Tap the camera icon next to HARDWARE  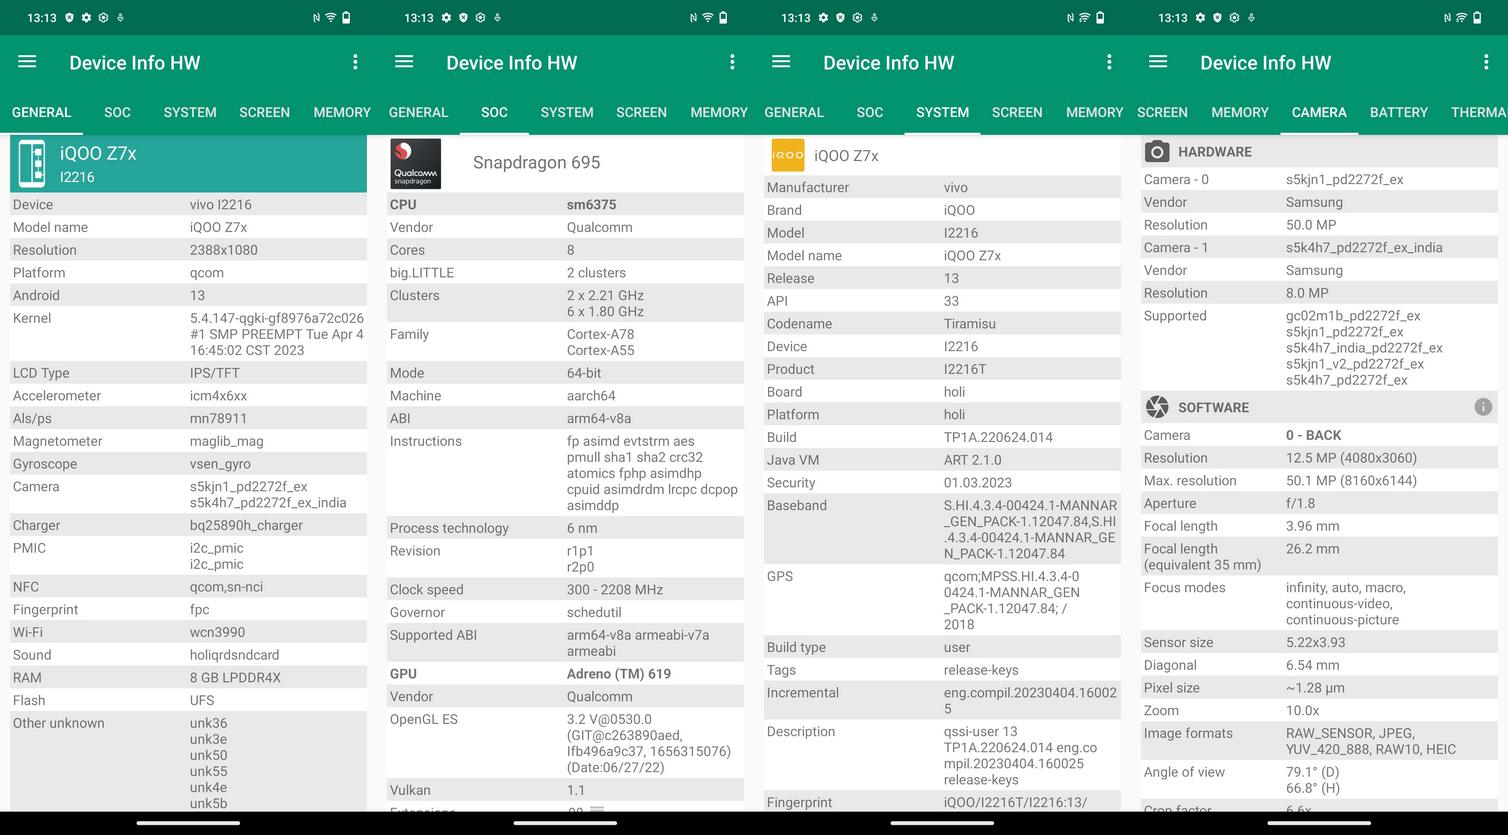[1157, 152]
